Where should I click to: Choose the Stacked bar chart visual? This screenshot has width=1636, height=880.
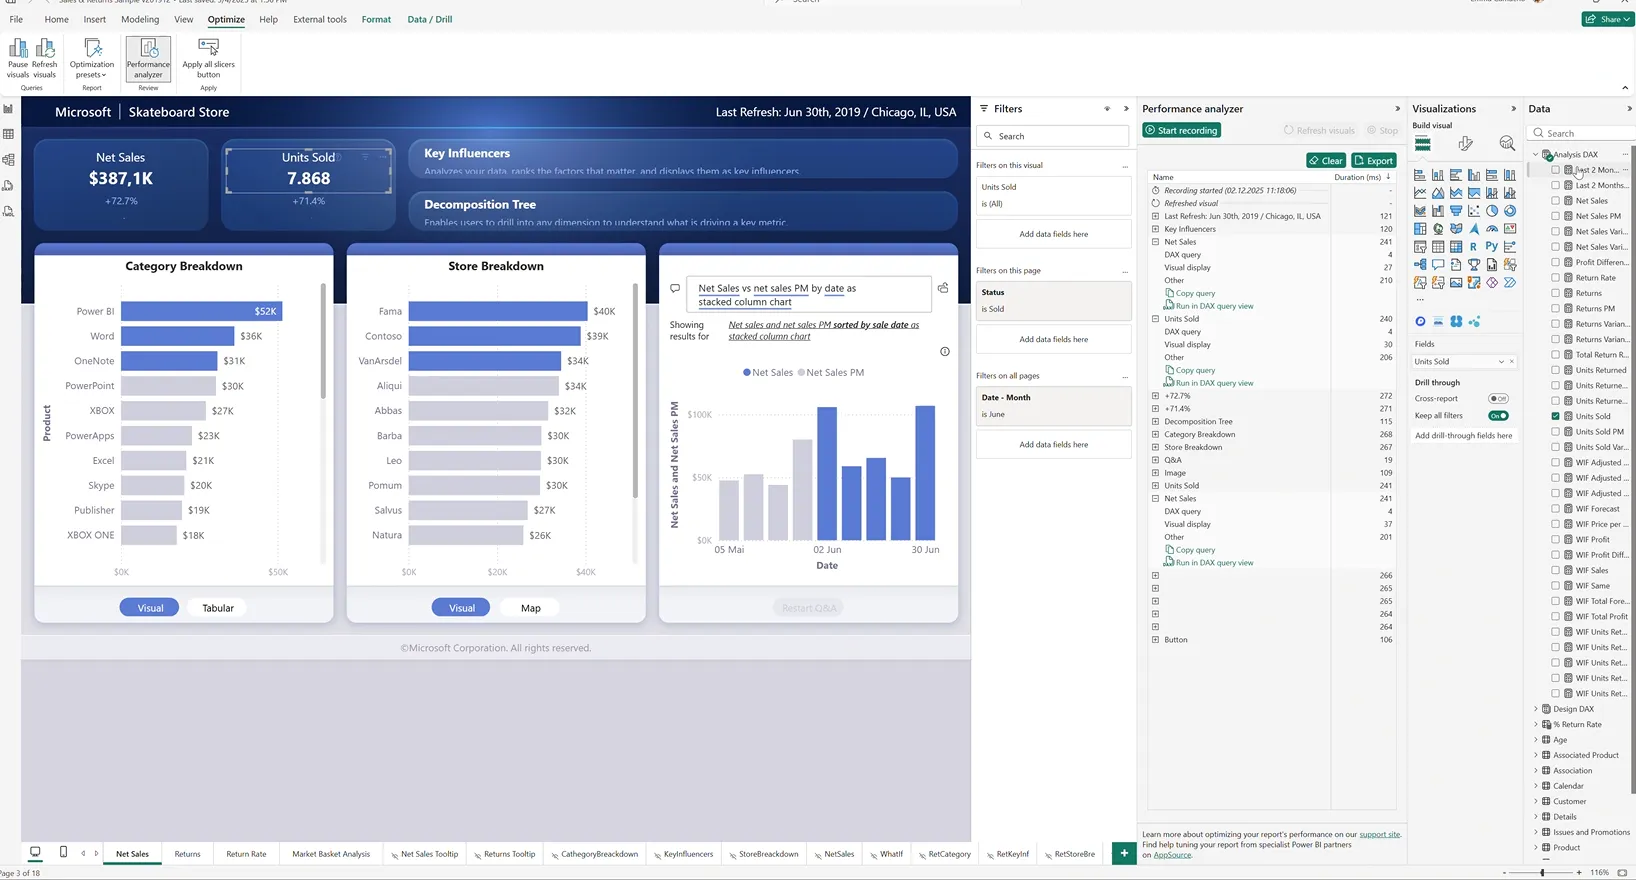point(1420,175)
